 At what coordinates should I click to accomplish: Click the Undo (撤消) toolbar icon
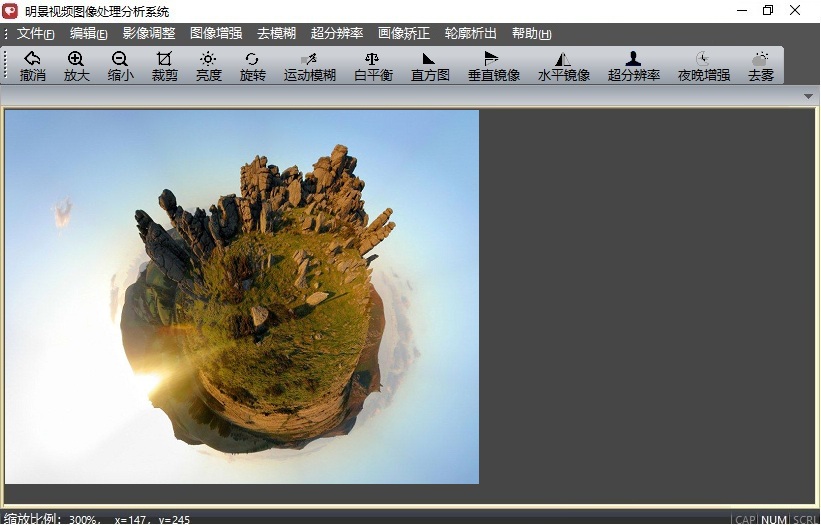point(32,66)
